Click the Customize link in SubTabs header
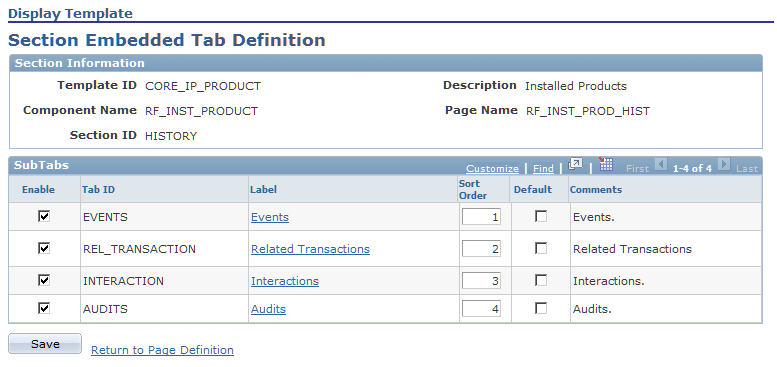Screen dimensions: 777x367 (x=492, y=168)
